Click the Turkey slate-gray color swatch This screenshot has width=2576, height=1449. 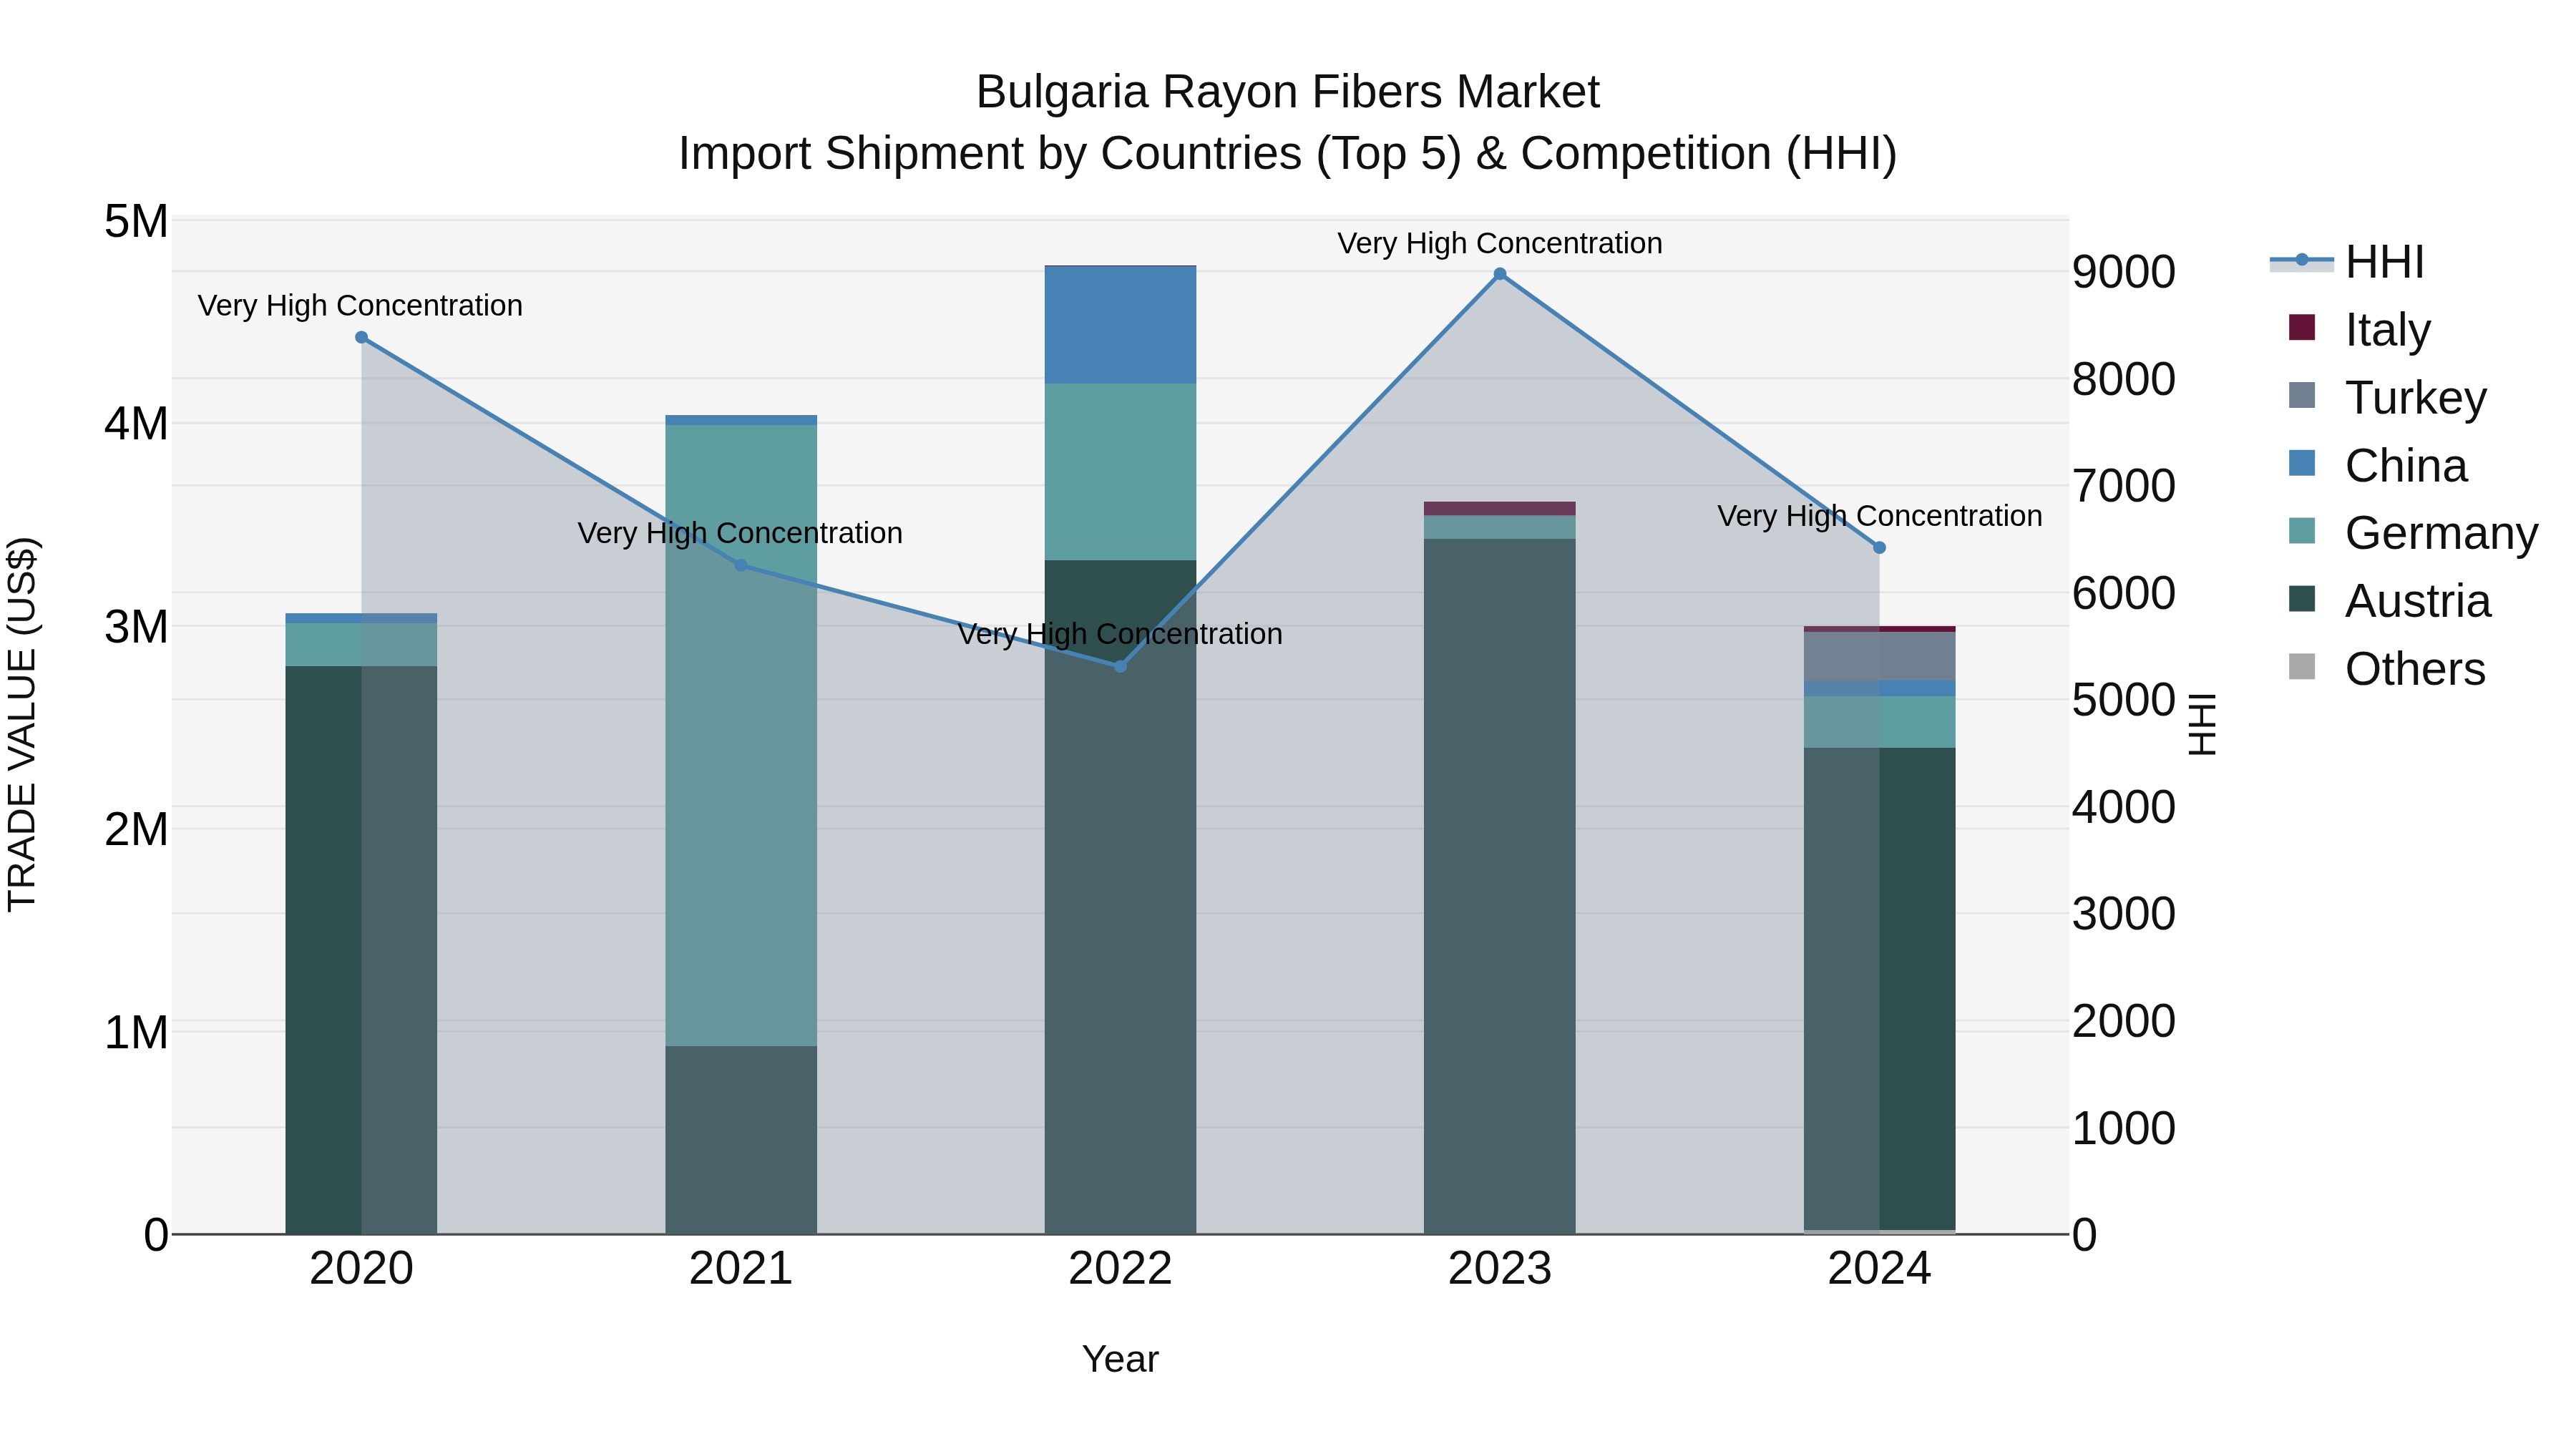point(2302,395)
